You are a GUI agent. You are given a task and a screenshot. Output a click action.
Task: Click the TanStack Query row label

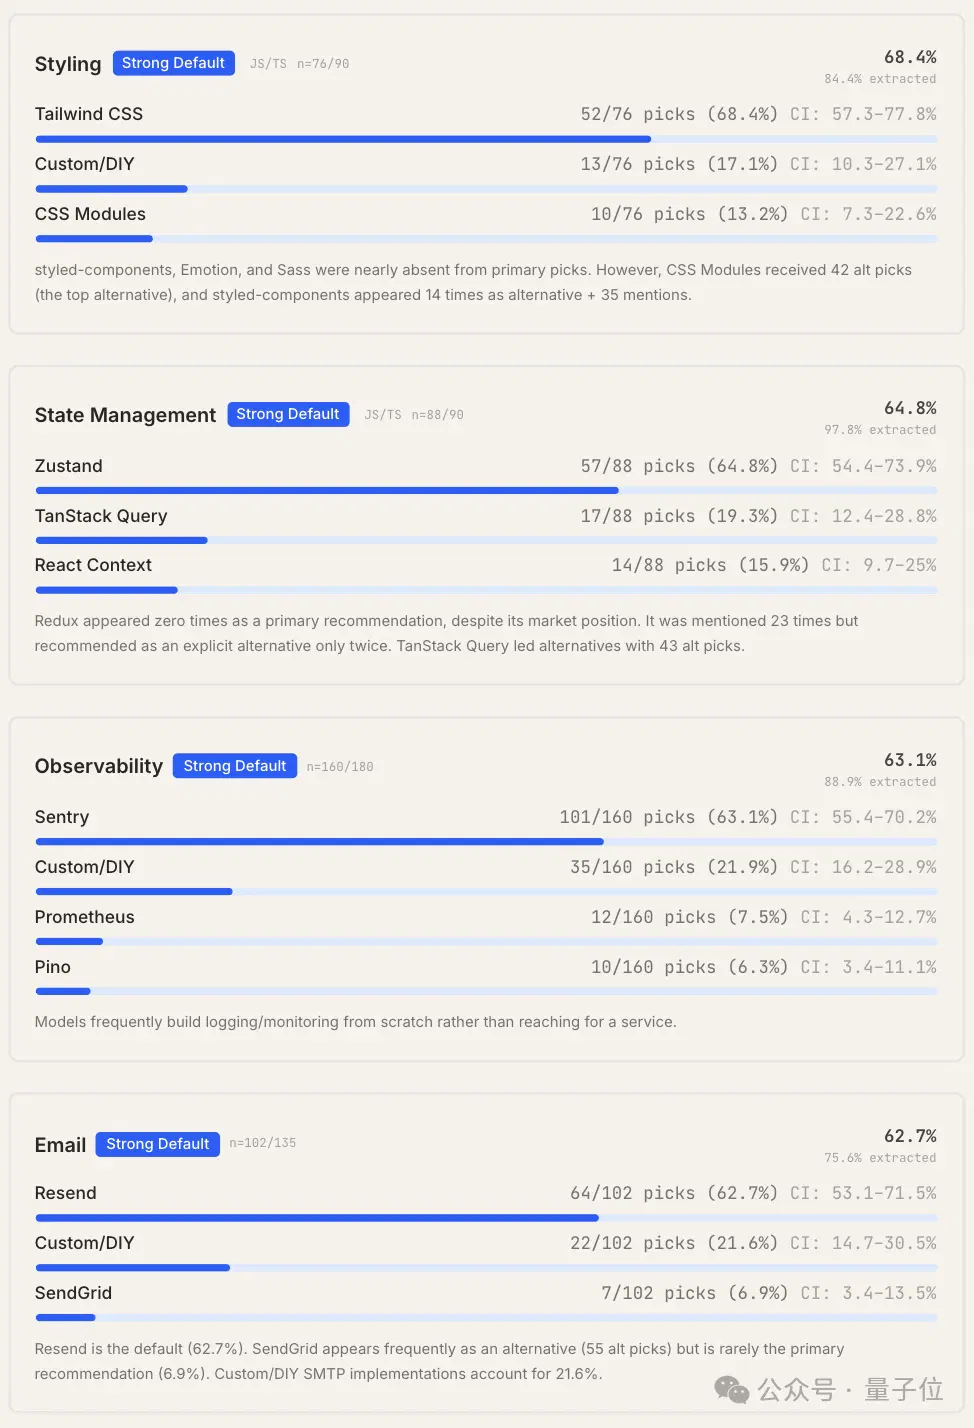click(101, 516)
